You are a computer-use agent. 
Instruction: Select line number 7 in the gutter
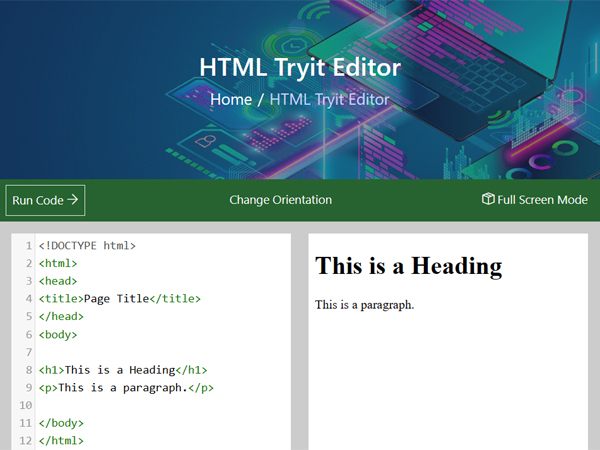tap(29, 352)
